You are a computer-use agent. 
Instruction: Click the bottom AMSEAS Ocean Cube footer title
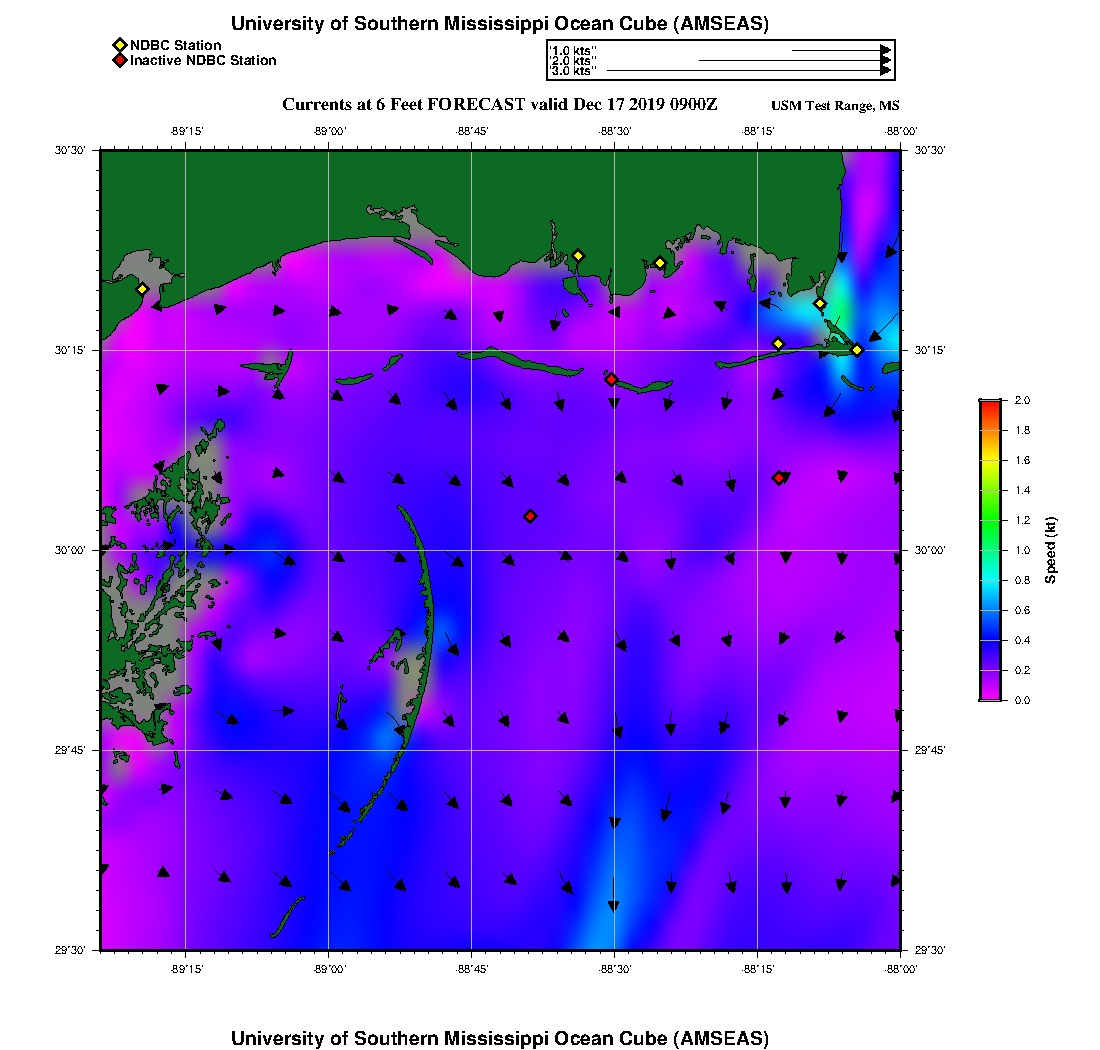tap(499, 1037)
